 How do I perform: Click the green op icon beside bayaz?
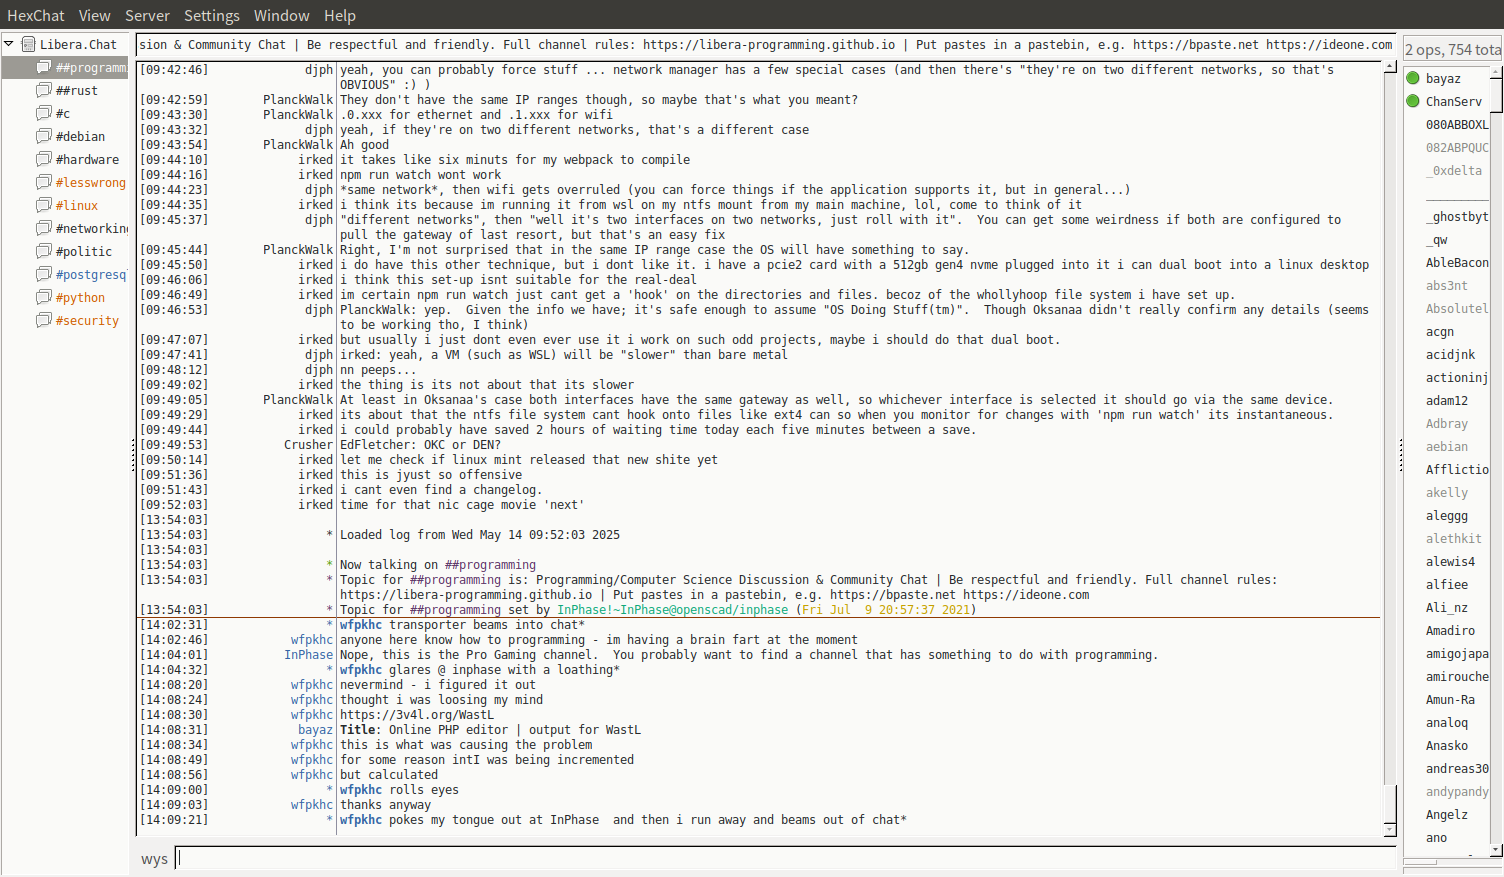coord(1413,78)
